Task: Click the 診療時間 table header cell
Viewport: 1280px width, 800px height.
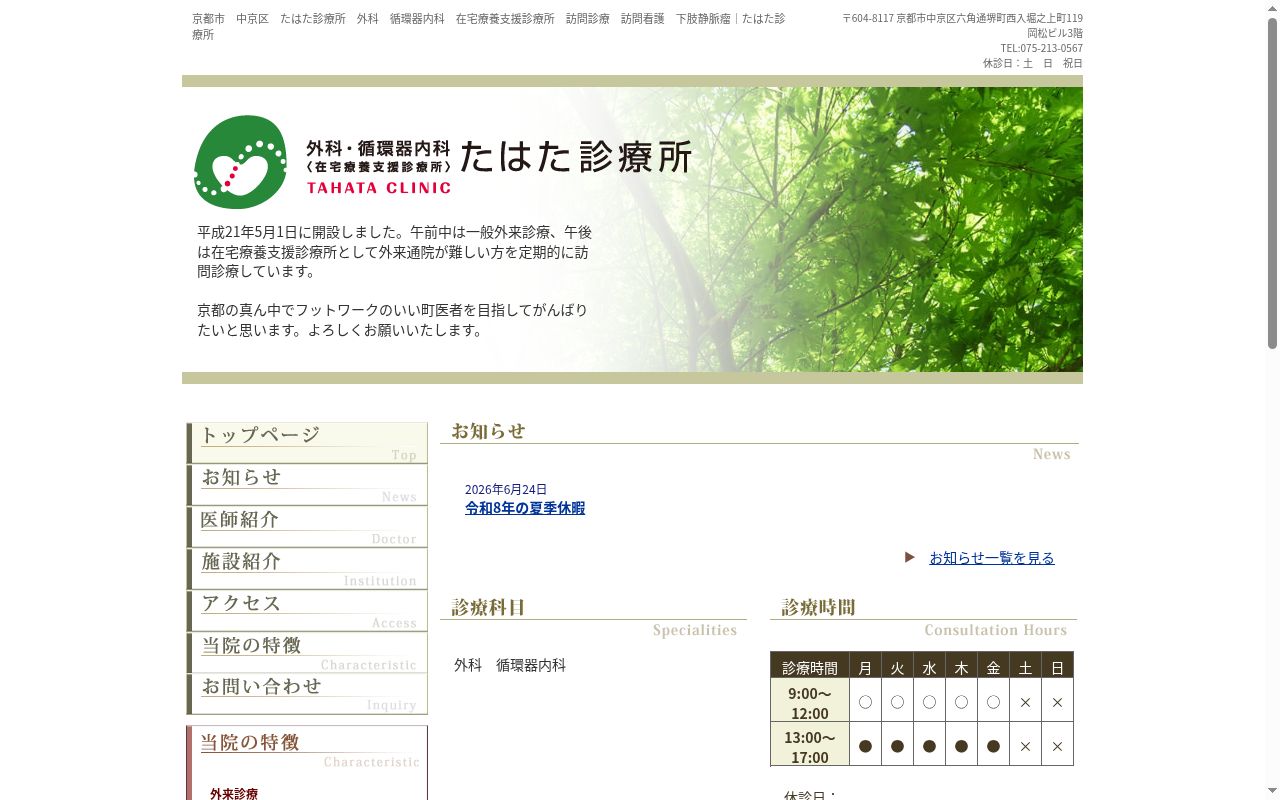Action: (810, 666)
